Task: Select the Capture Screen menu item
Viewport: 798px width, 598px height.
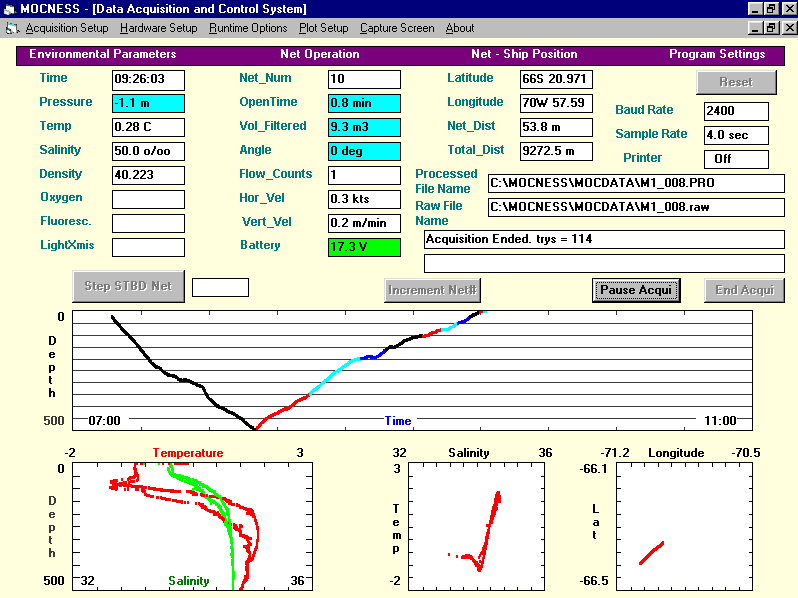Action: (397, 28)
